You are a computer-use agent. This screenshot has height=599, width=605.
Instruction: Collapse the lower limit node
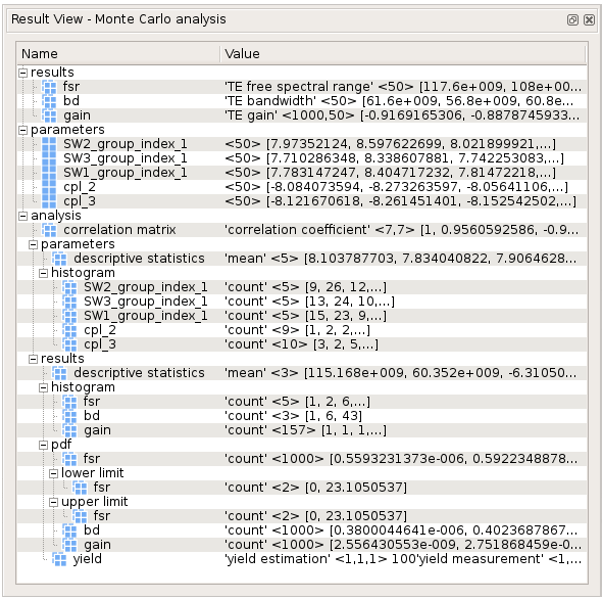point(54,474)
